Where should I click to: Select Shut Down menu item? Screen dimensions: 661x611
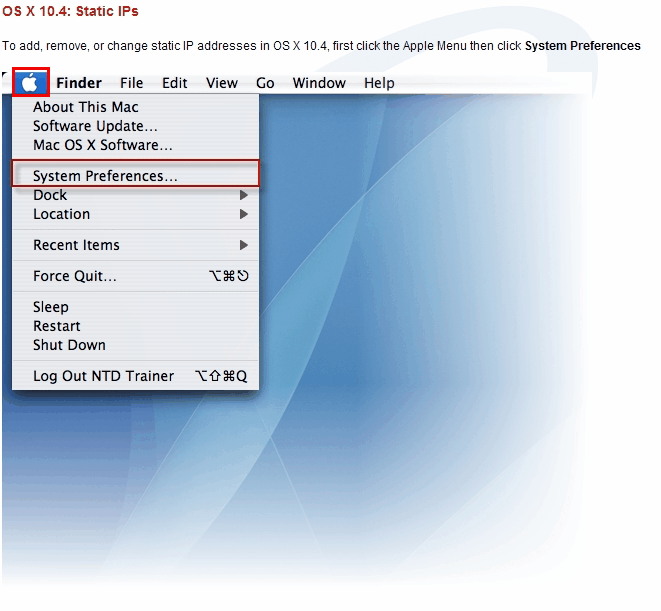coord(69,345)
